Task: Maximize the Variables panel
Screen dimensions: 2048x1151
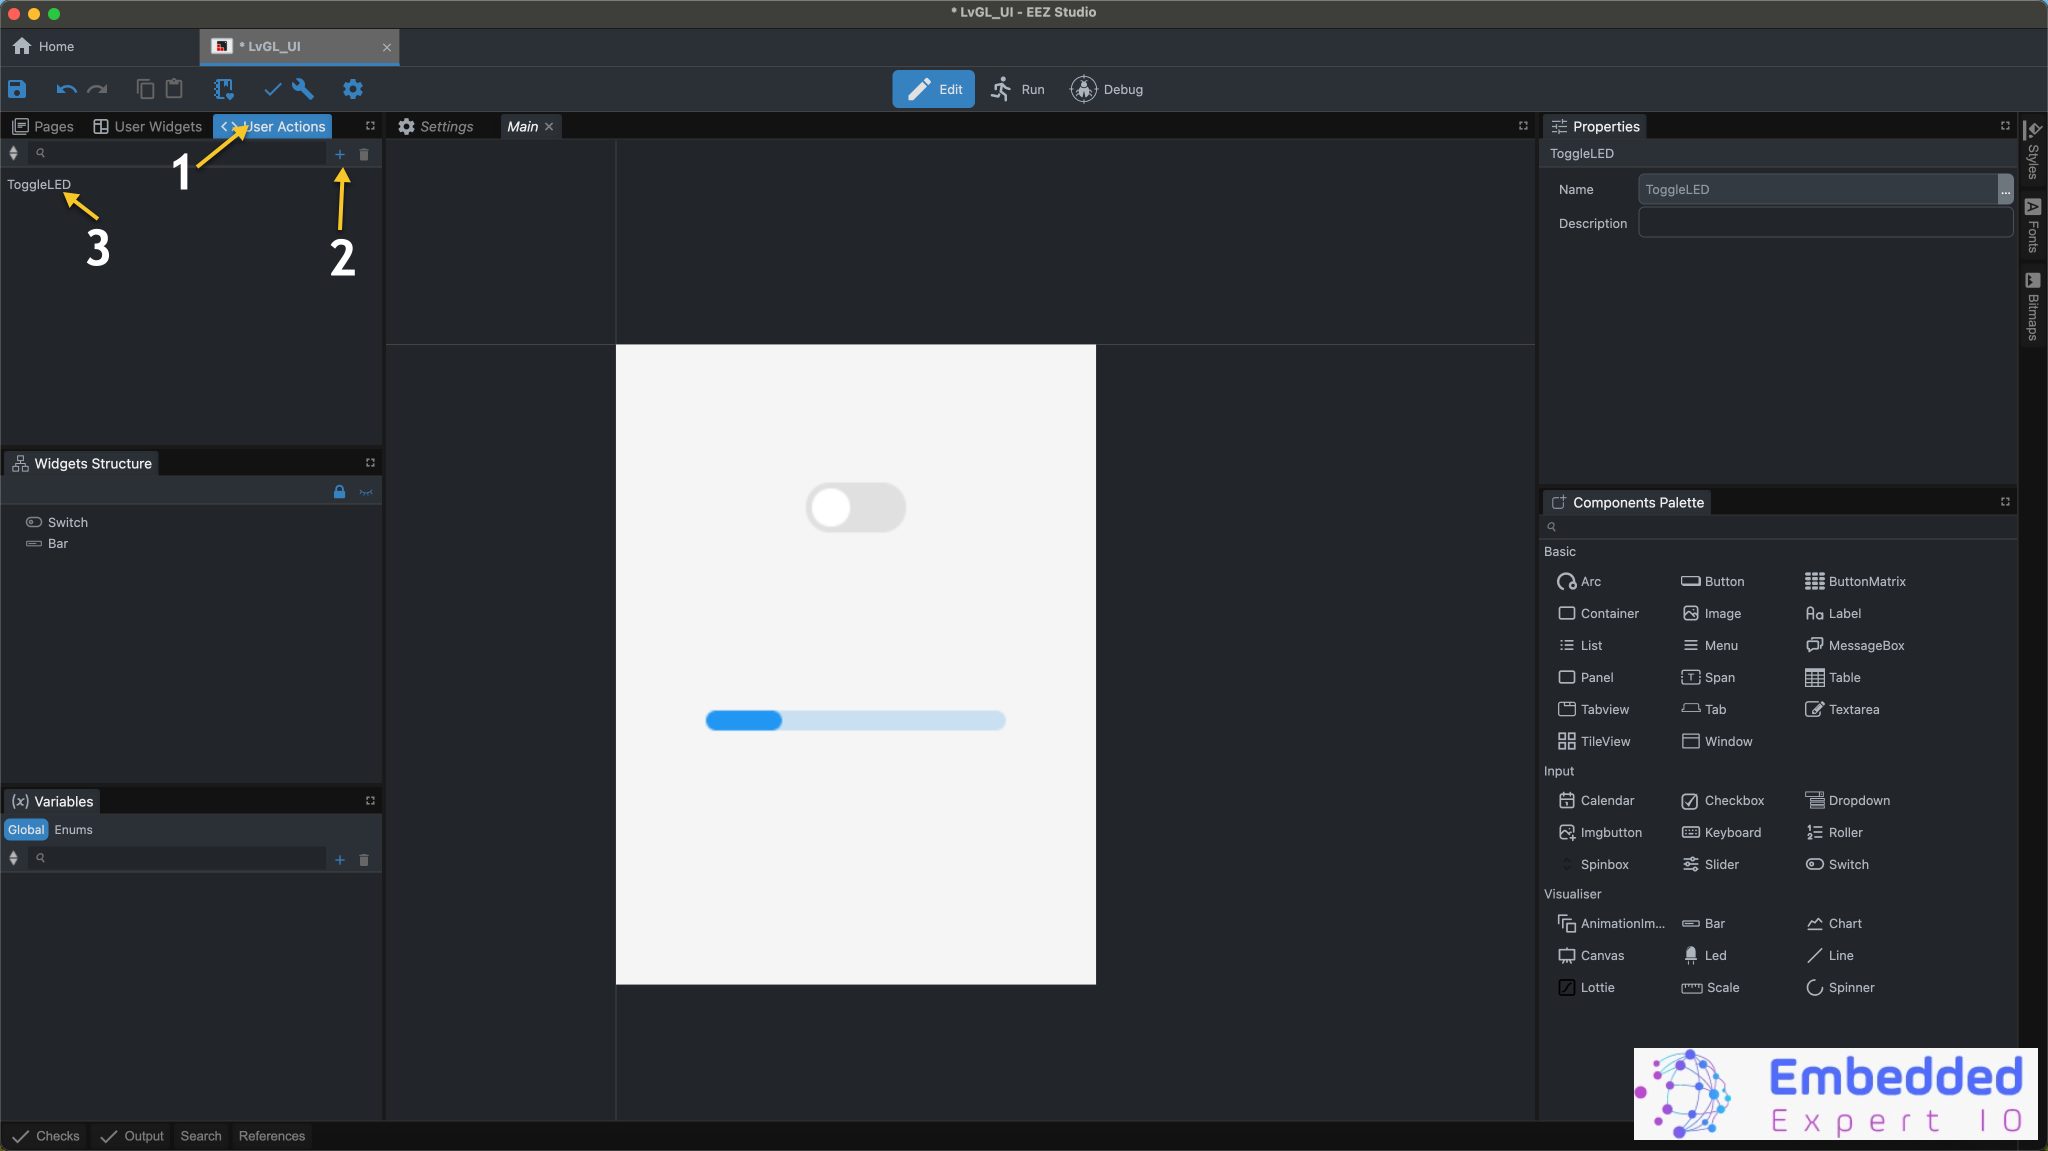Action: (x=369, y=800)
